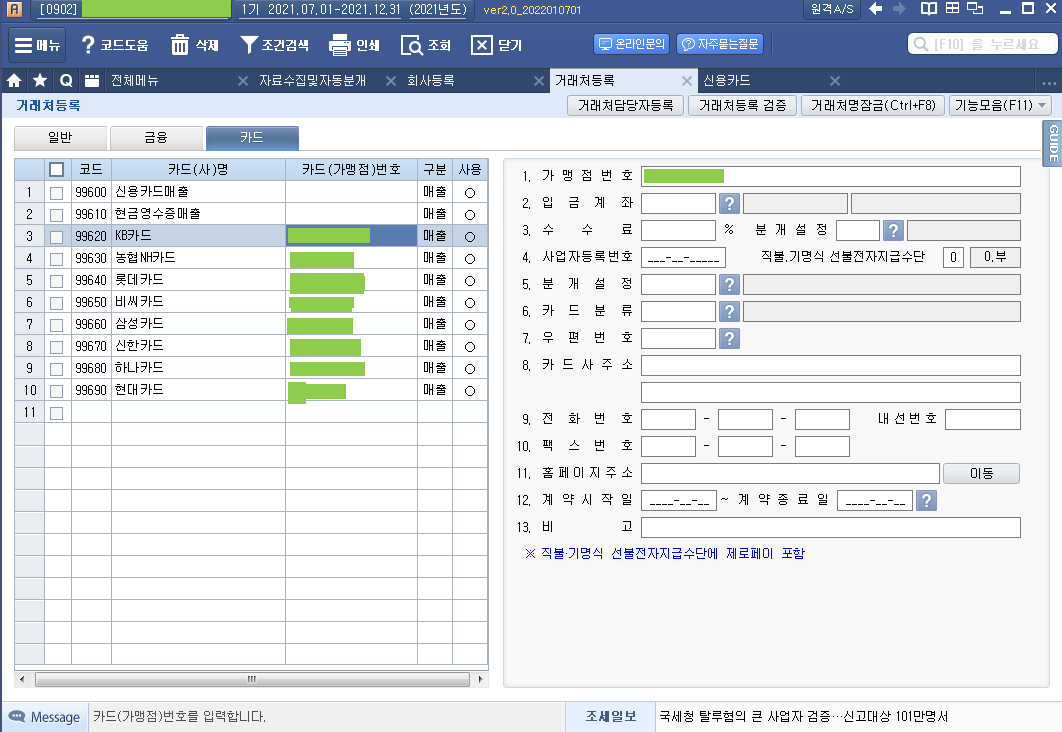Image resolution: width=1062 pixels, height=732 pixels.
Task: Go to home tab icon
Action: tap(15, 81)
